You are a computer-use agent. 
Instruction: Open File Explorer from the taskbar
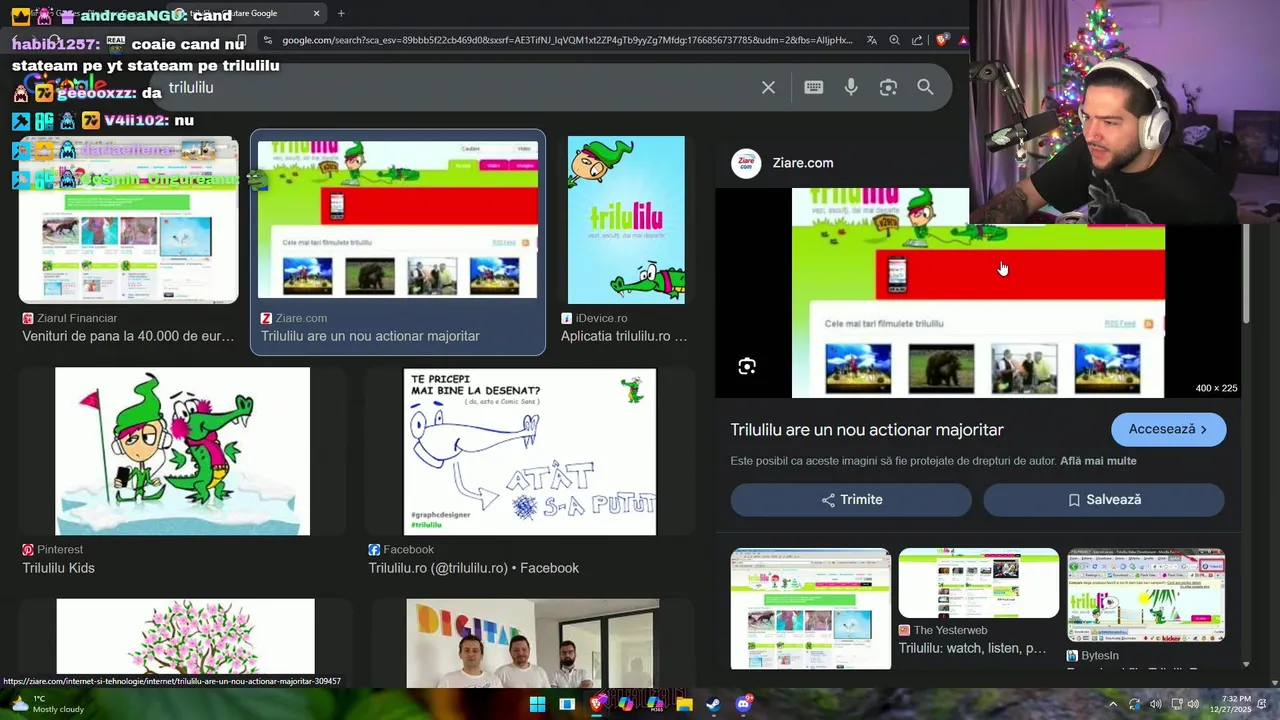684,704
